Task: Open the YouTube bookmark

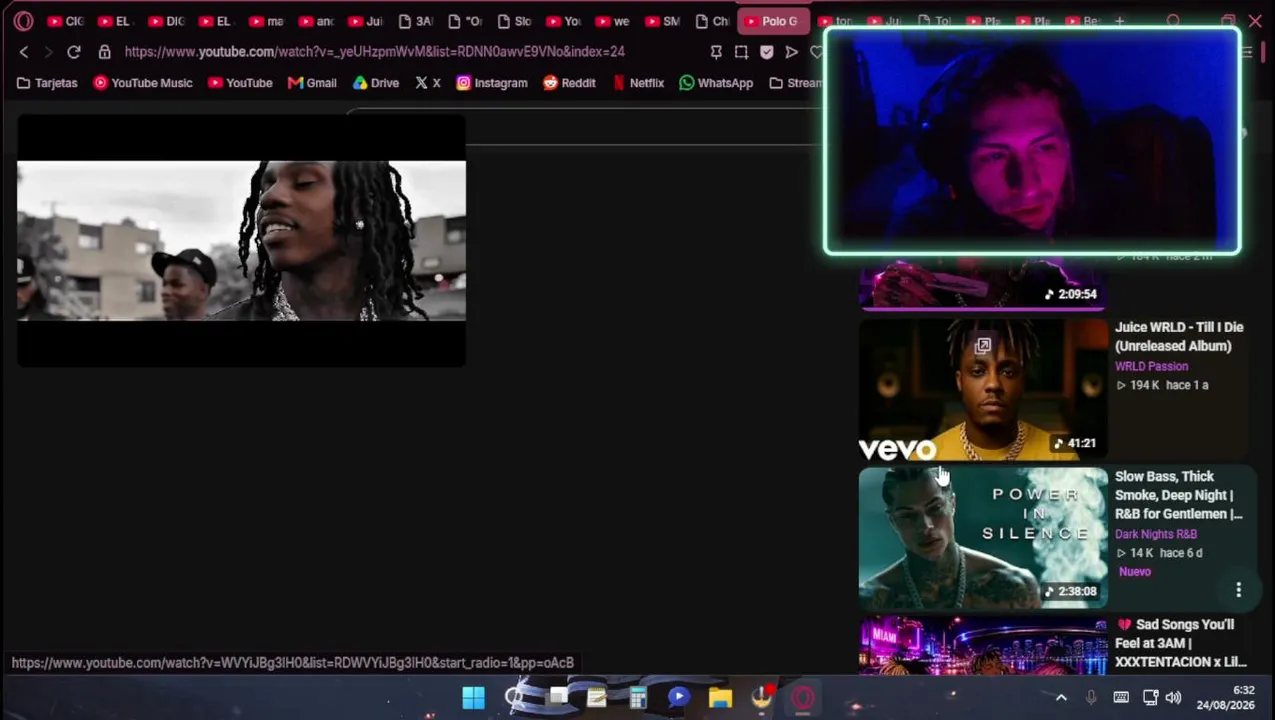Action: pyautogui.click(x=240, y=83)
